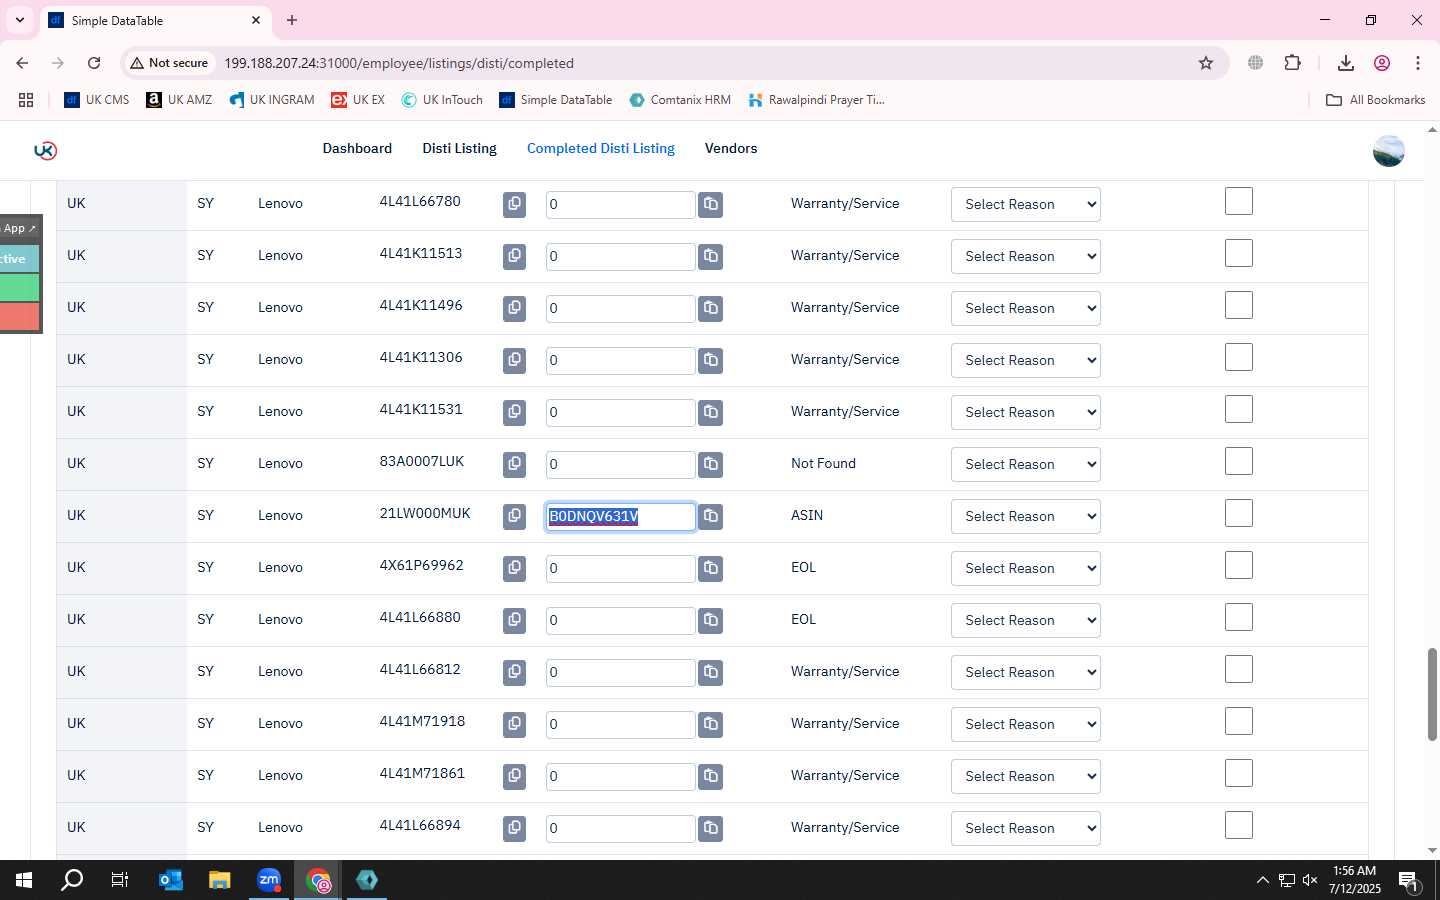
Task: Open Completed Disti Listing nav item
Action: (x=601, y=149)
